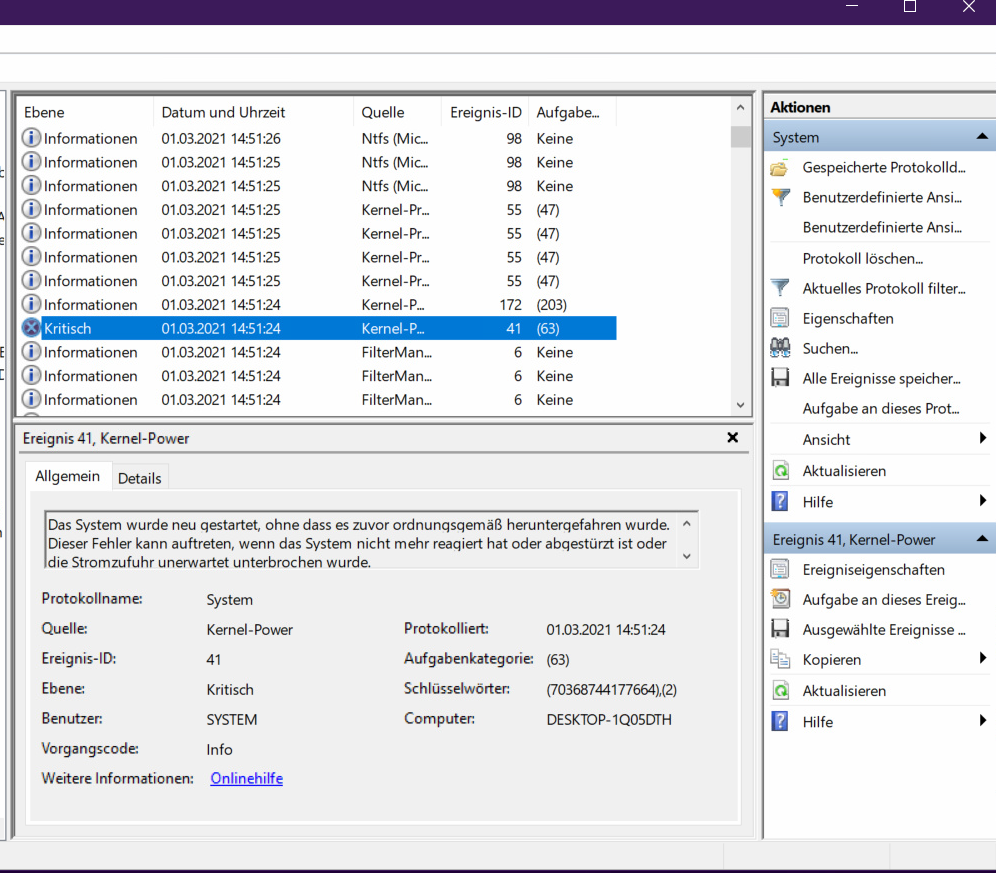The width and height of the screenshot is (996, 873).
Task: Click the critical error icon on Kritisch row
Action: tap(31, 328)
